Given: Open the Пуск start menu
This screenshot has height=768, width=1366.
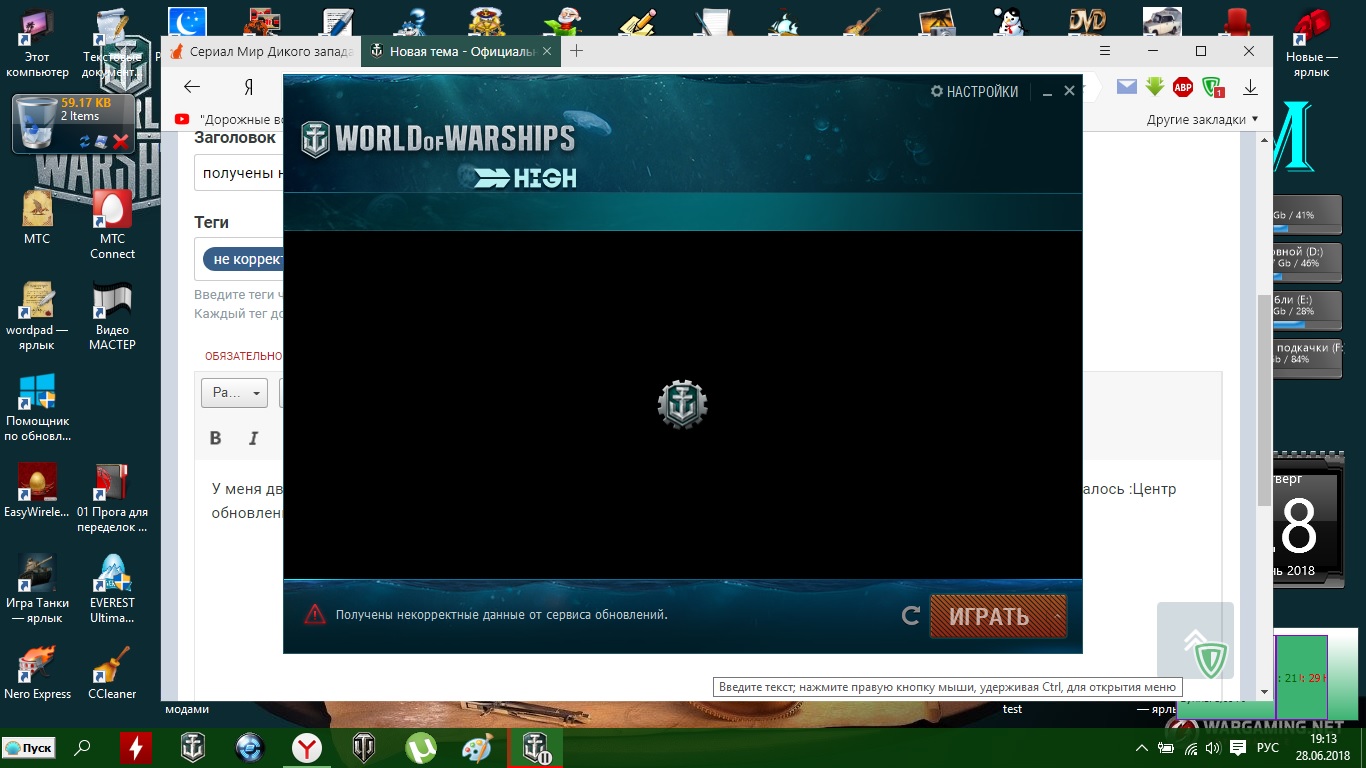Looking at the screenshot, I should [29, 748].
